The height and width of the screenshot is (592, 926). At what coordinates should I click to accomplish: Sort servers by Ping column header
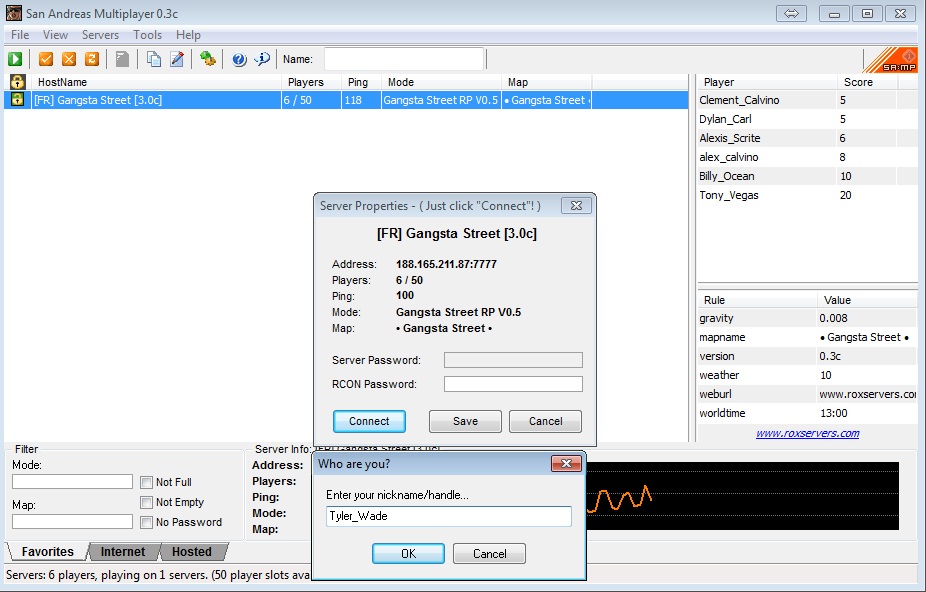click(361, 82)
